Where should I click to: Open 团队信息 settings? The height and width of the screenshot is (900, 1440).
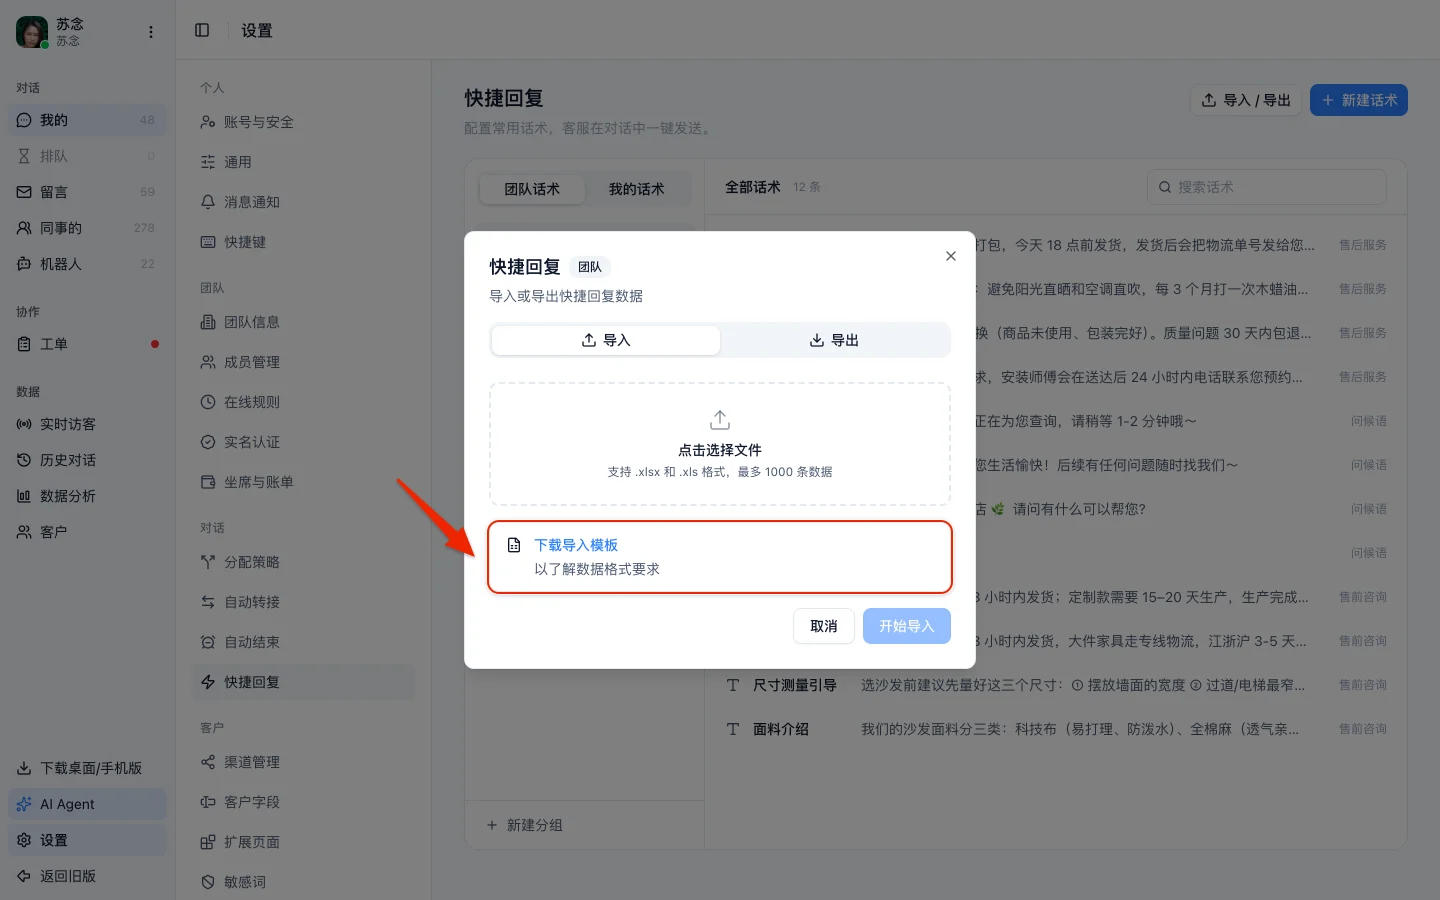[x=303, y=322]
